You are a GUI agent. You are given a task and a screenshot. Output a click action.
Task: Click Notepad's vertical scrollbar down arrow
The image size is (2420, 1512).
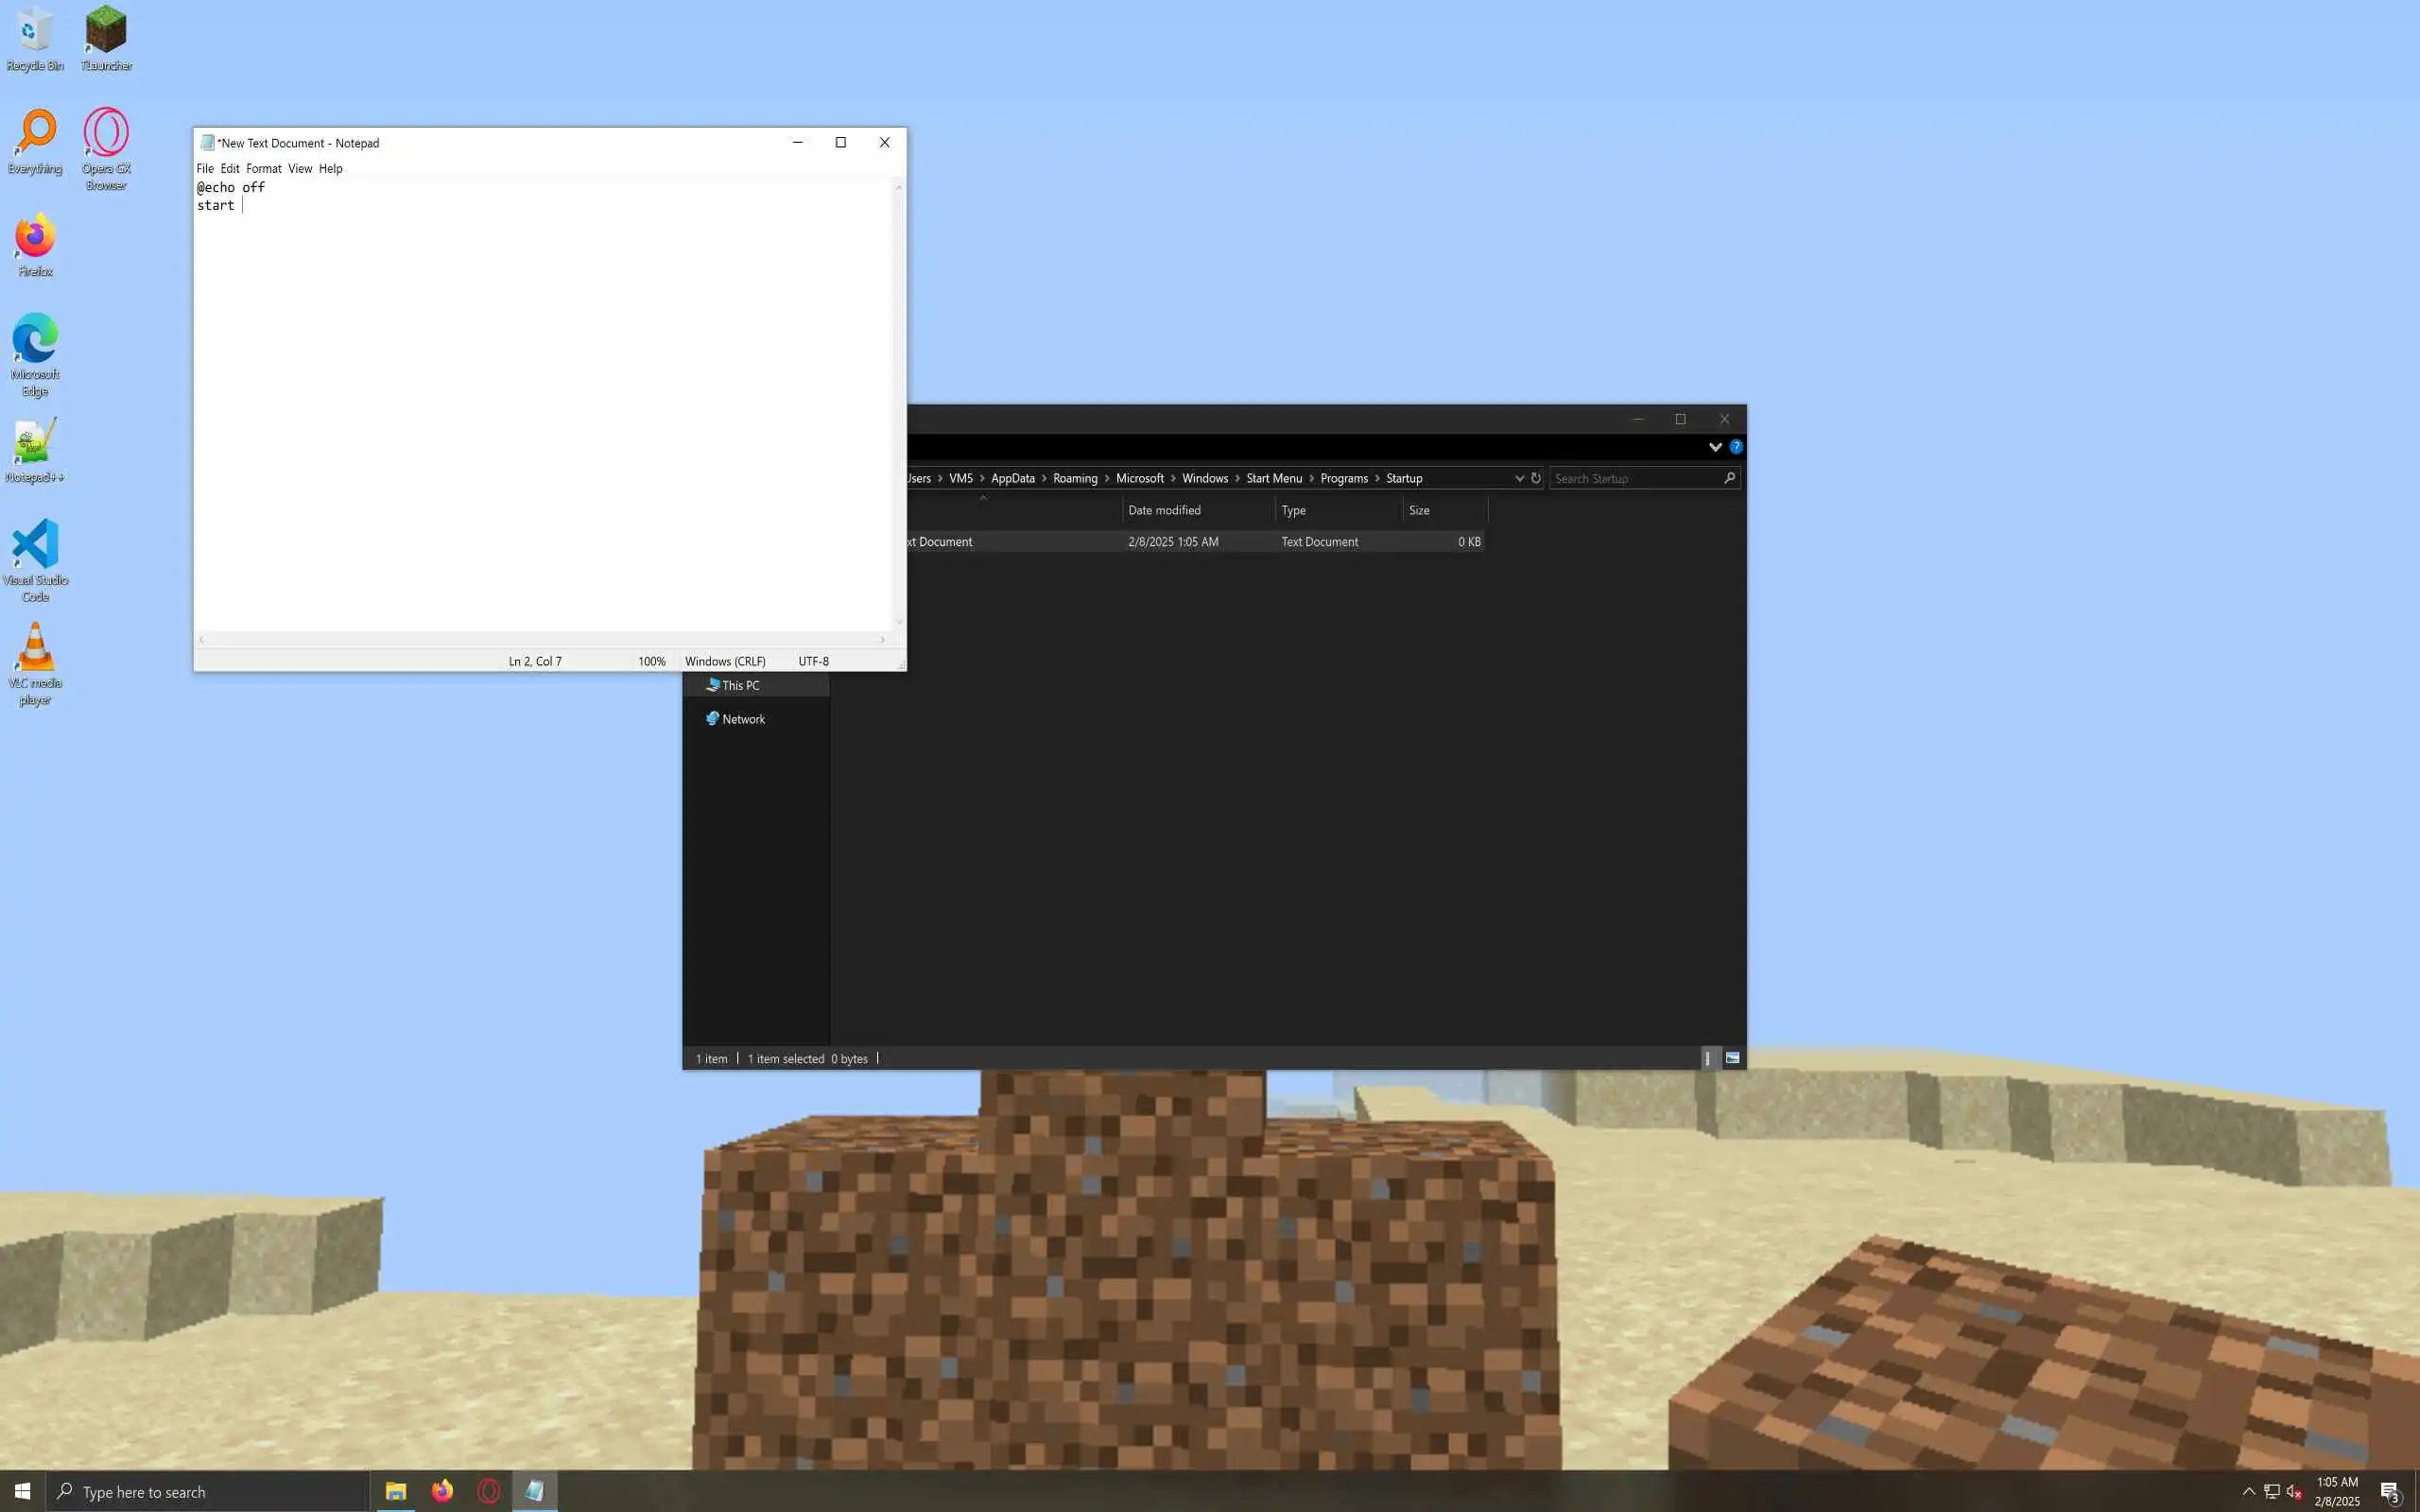click(898, 622)
